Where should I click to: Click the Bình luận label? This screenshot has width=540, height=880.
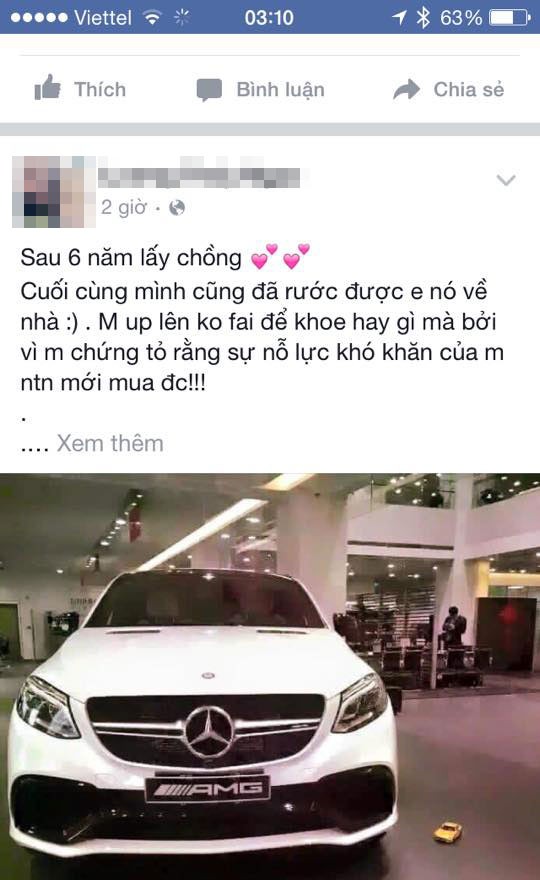click(x=281, y=90)
